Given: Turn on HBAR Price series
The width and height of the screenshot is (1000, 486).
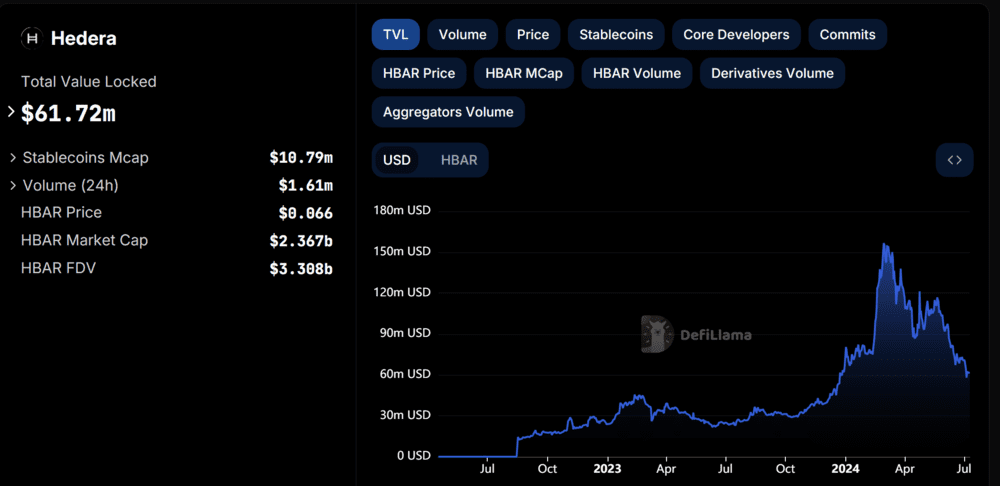Looking at the screenshot, I should (x=419, y=73).
